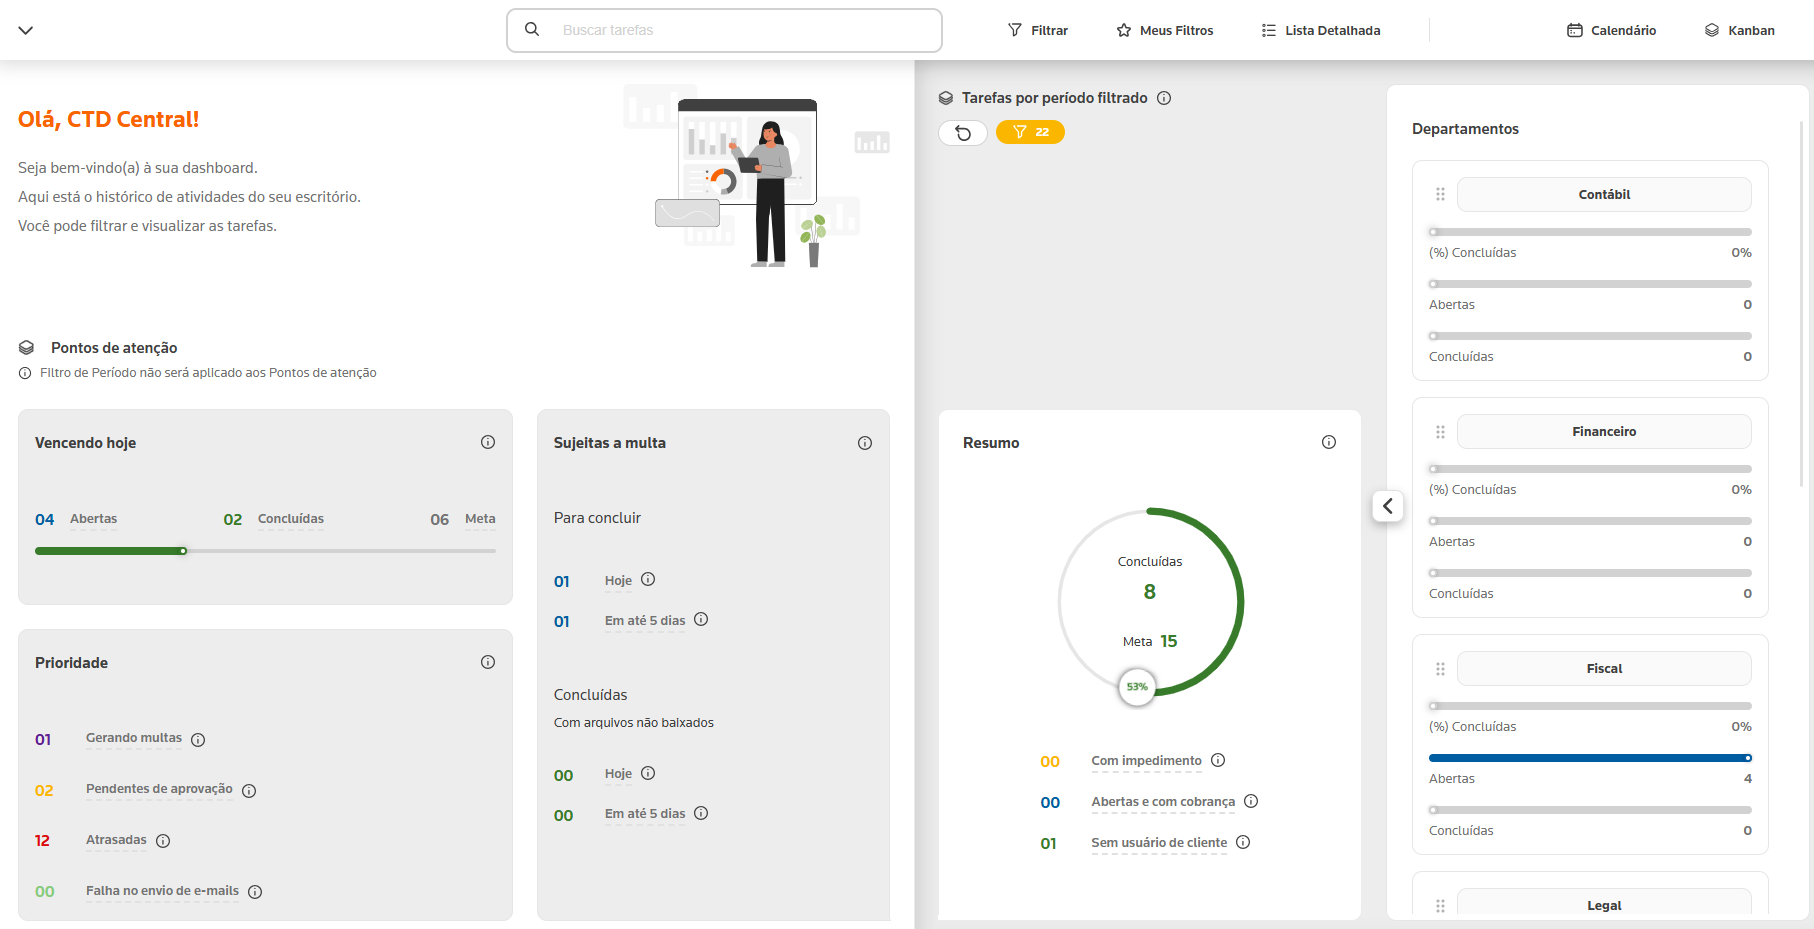
Task: Click info icon beside Em até 5 dias under Para concluir
Action: 701,619
